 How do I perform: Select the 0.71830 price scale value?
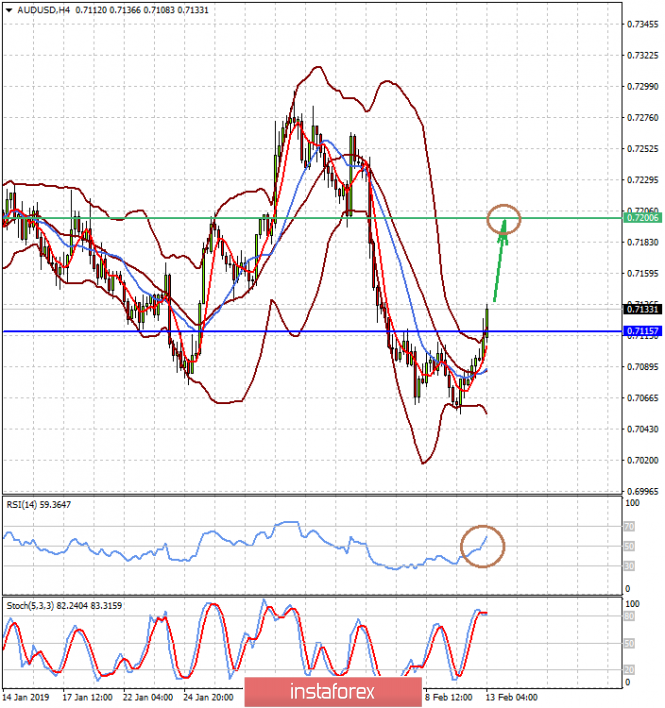643,242
